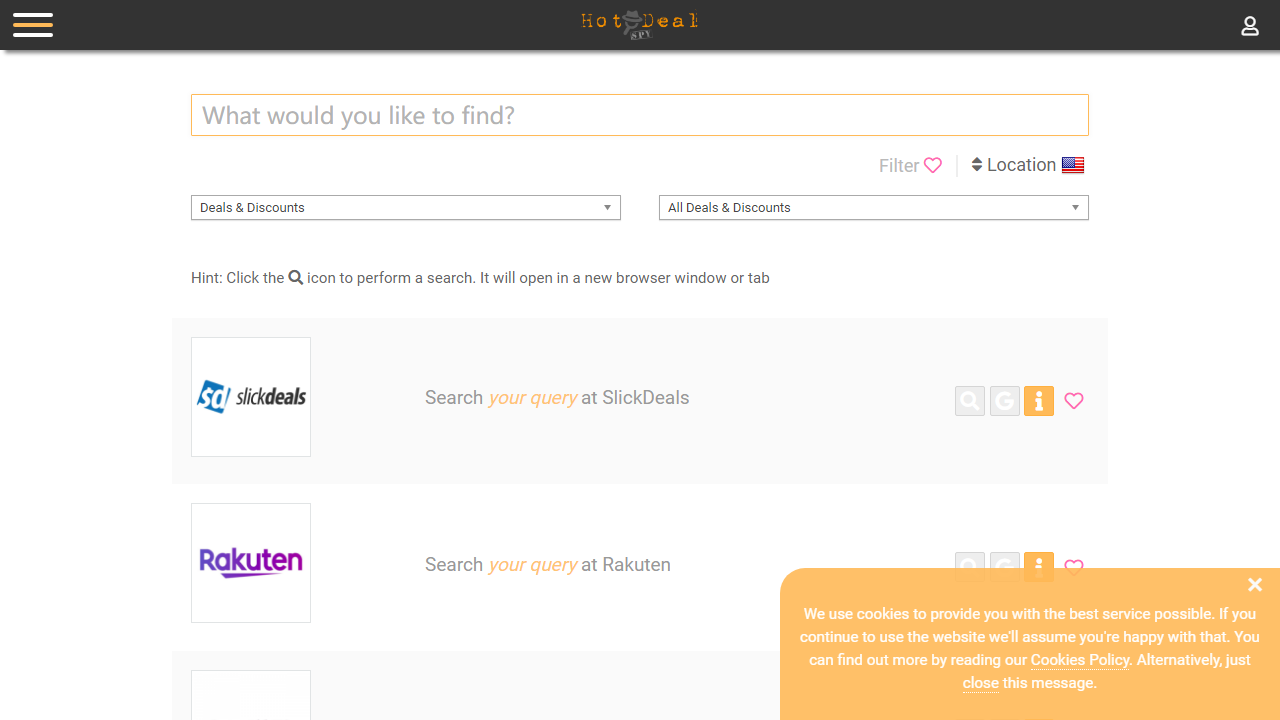1280x720 pixels.
Task: Expand the Deals & Discounts category dropdown
Action: coord(405,208)
